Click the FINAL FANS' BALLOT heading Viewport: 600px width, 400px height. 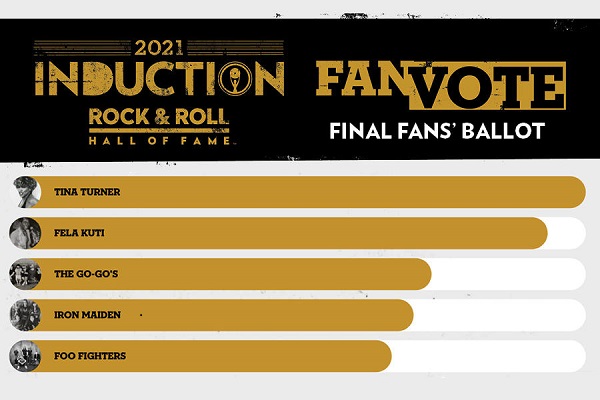(x=437, y=131)
